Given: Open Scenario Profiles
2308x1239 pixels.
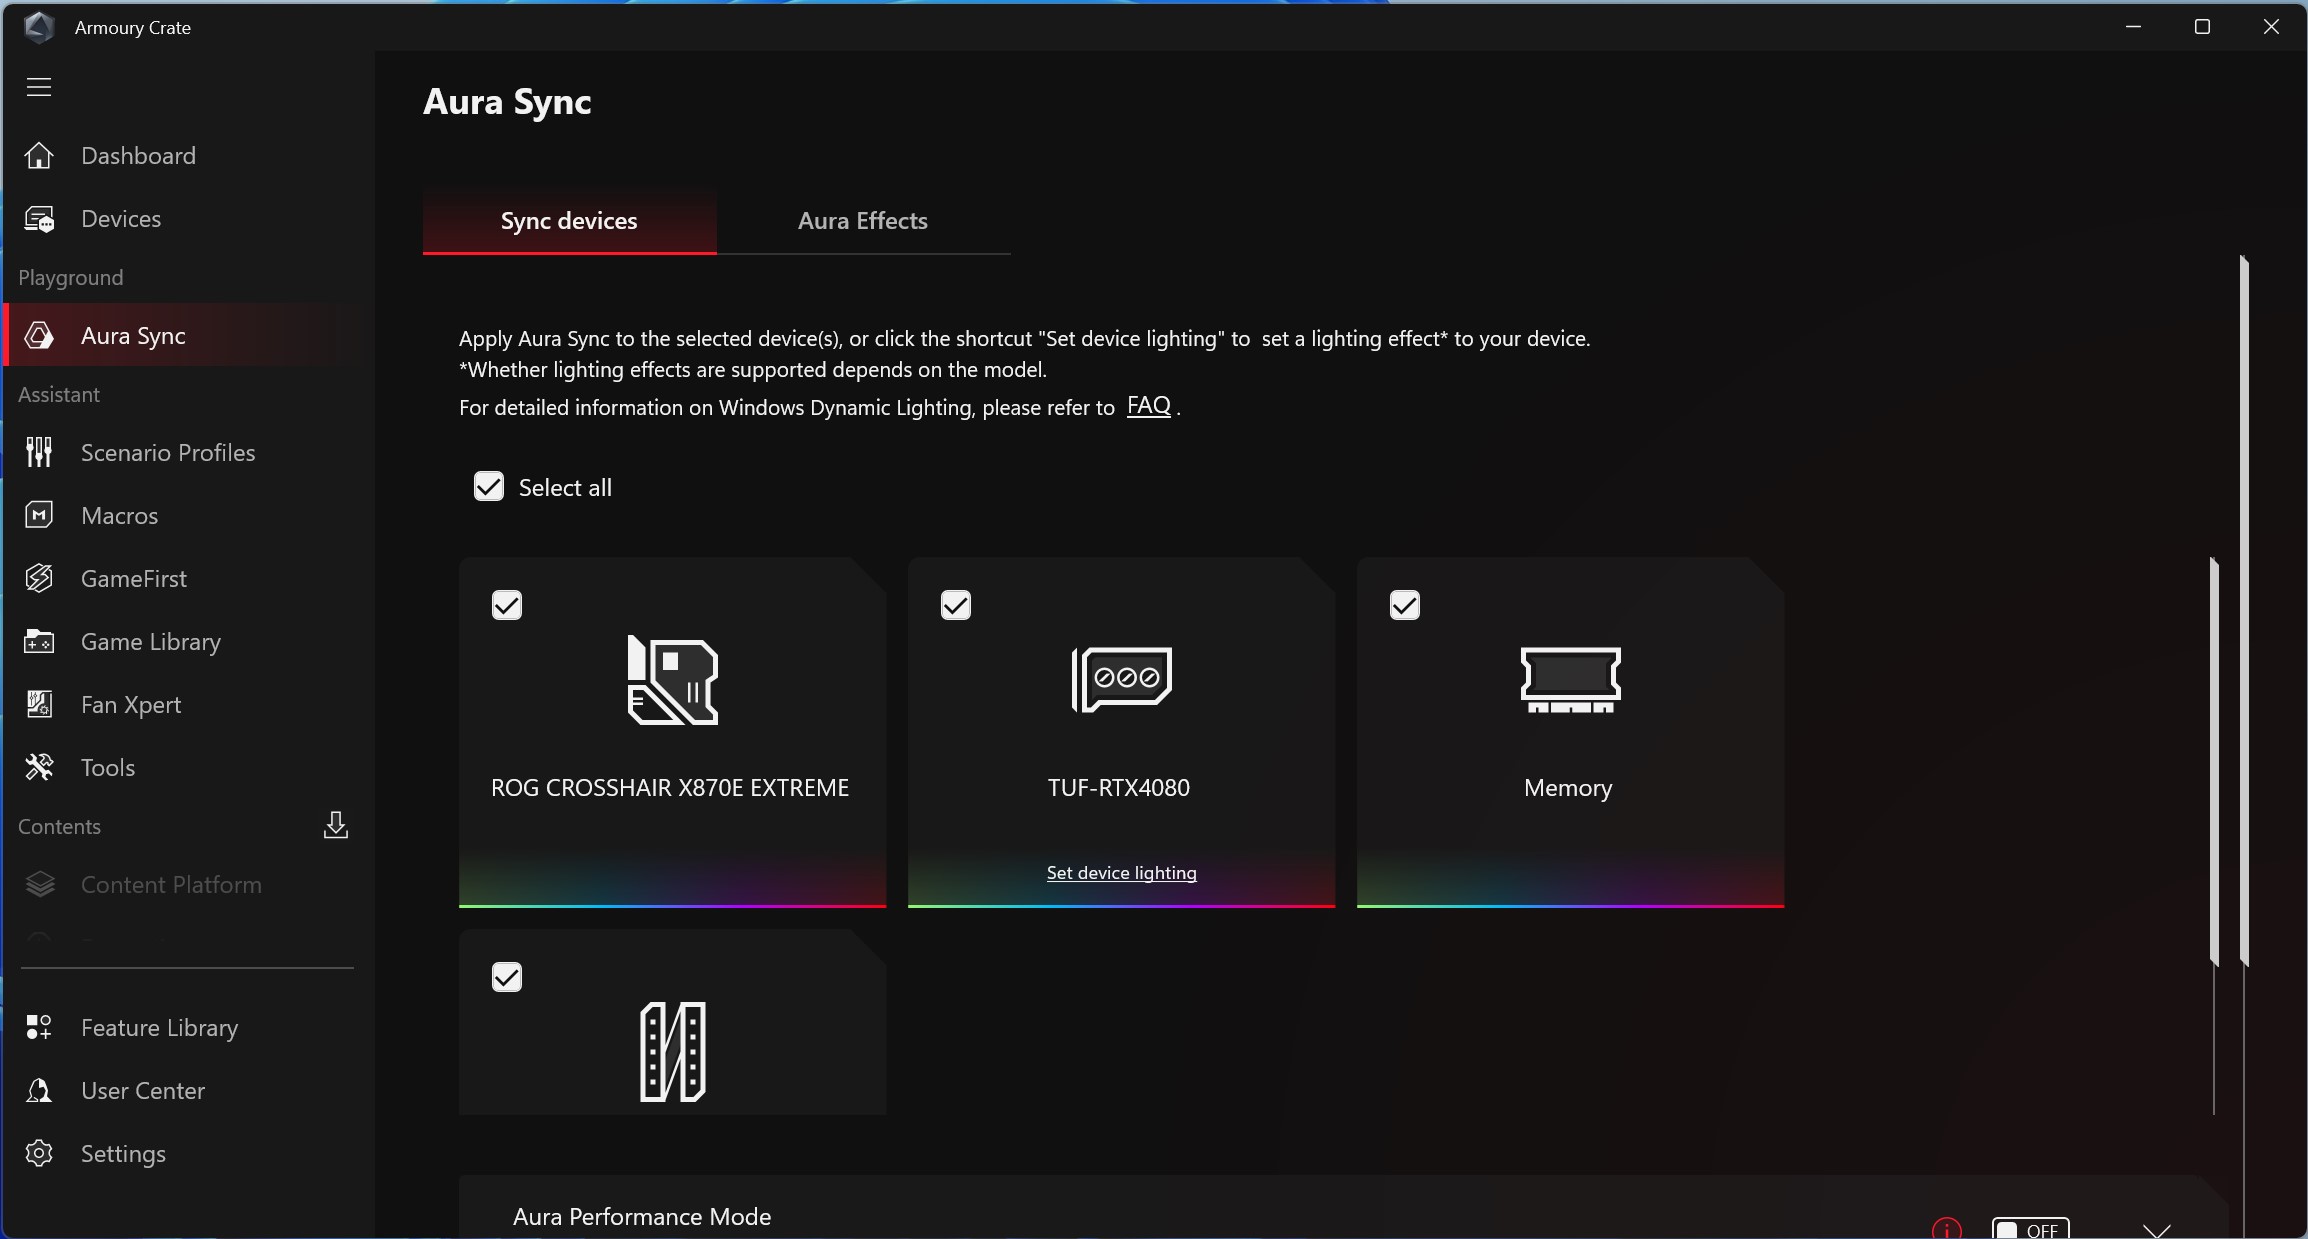Looking at the screenshot, I should [x=169, y=453].
